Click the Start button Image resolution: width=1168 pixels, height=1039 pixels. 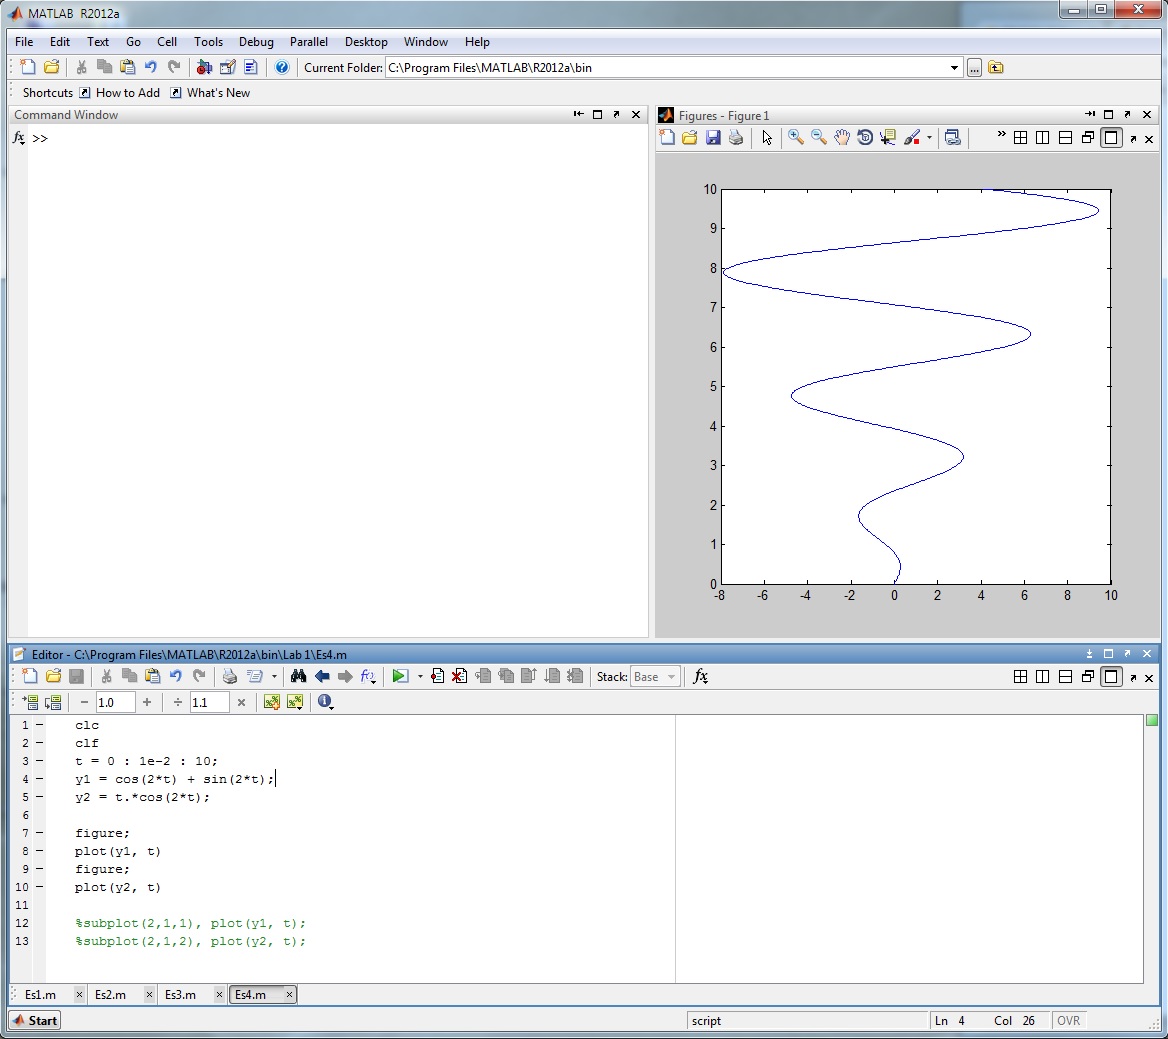click(x=35, y=1021)
